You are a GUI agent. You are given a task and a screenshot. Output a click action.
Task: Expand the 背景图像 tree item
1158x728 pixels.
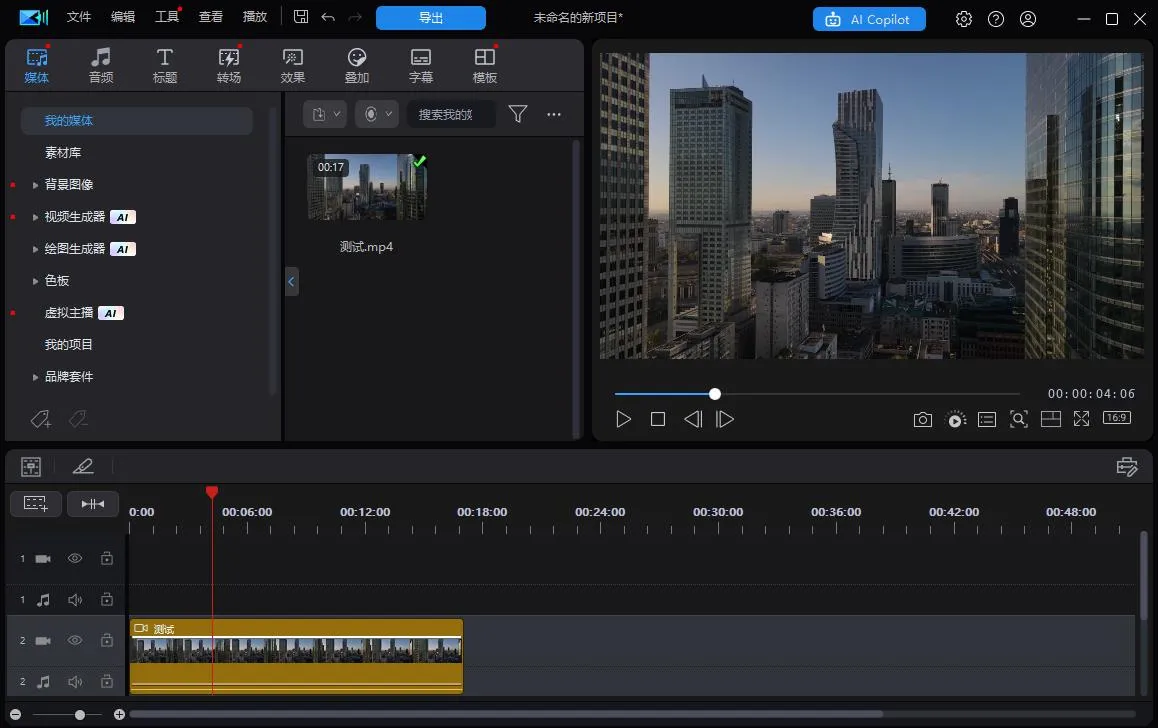(x=36, y=185)
